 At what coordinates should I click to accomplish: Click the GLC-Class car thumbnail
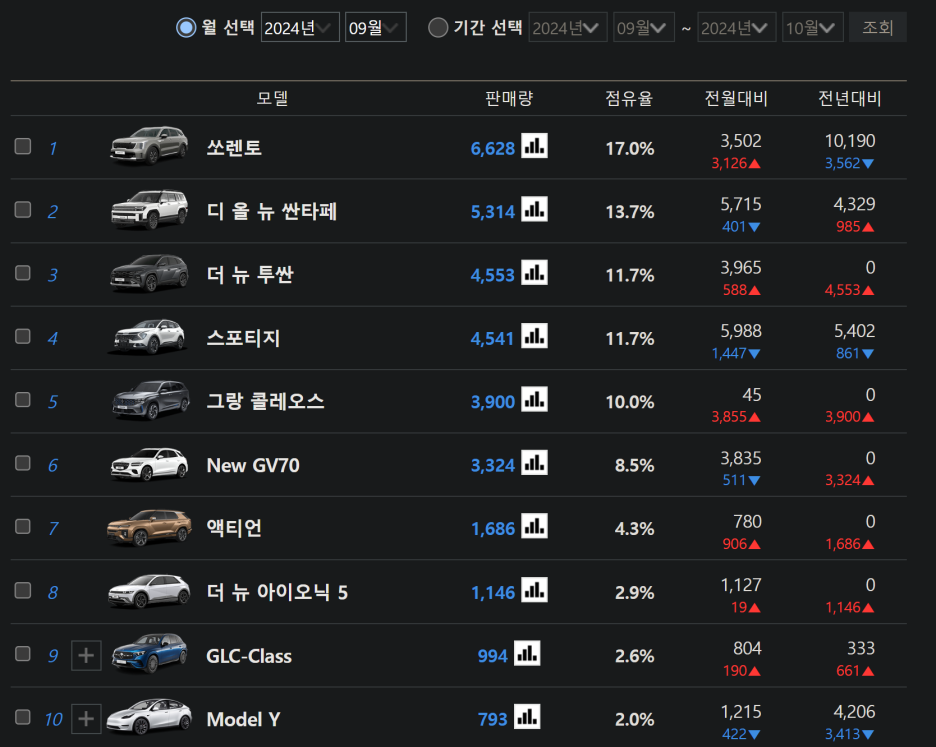coord(149,653)
